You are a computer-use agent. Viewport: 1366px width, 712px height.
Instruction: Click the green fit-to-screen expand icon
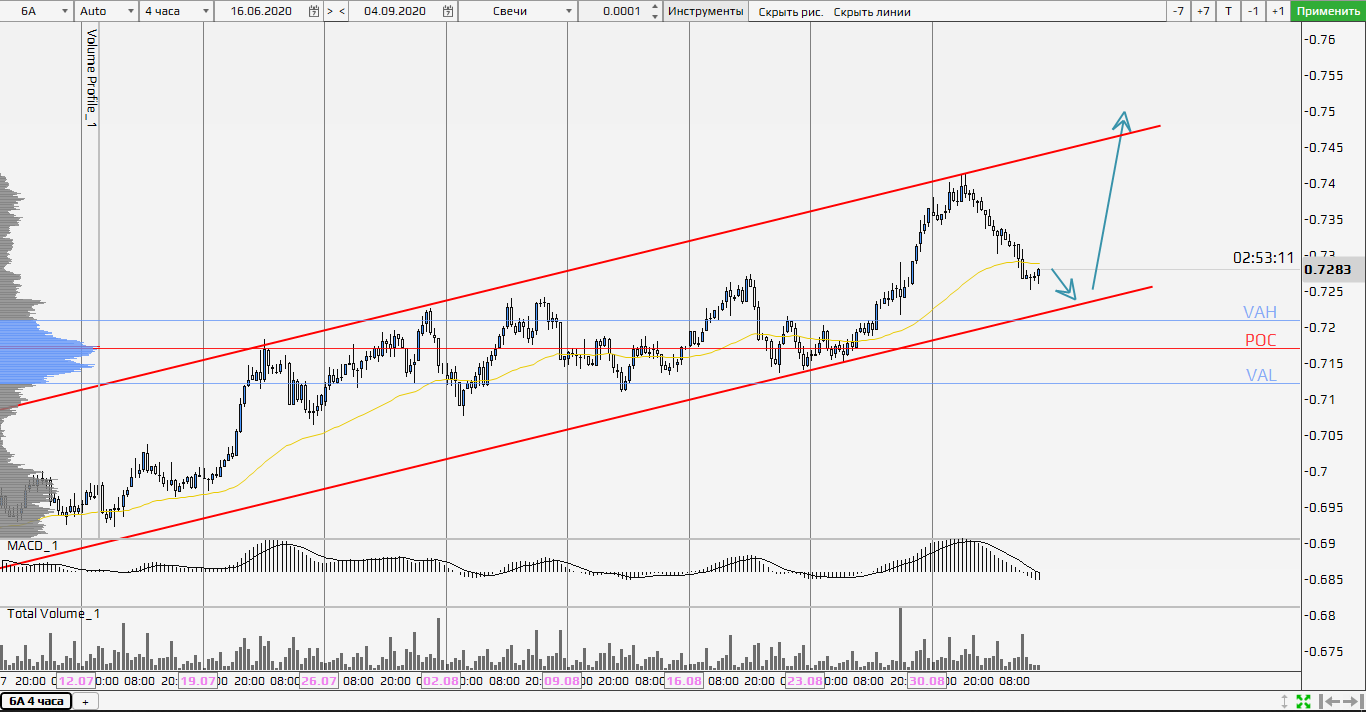pyautogui.click(x=1303, y=701)
